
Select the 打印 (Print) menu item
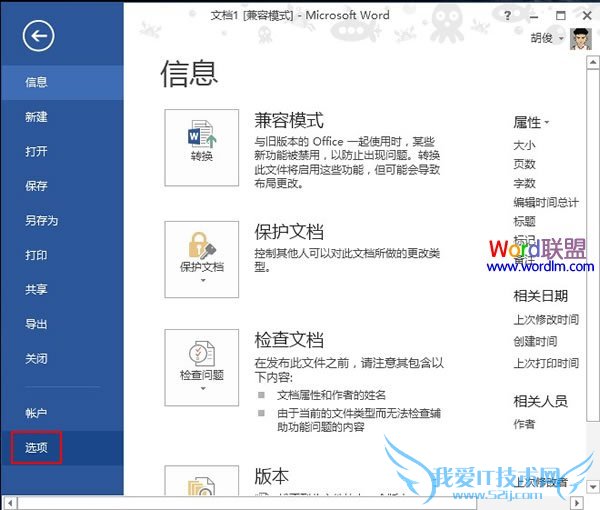[62, 255]
